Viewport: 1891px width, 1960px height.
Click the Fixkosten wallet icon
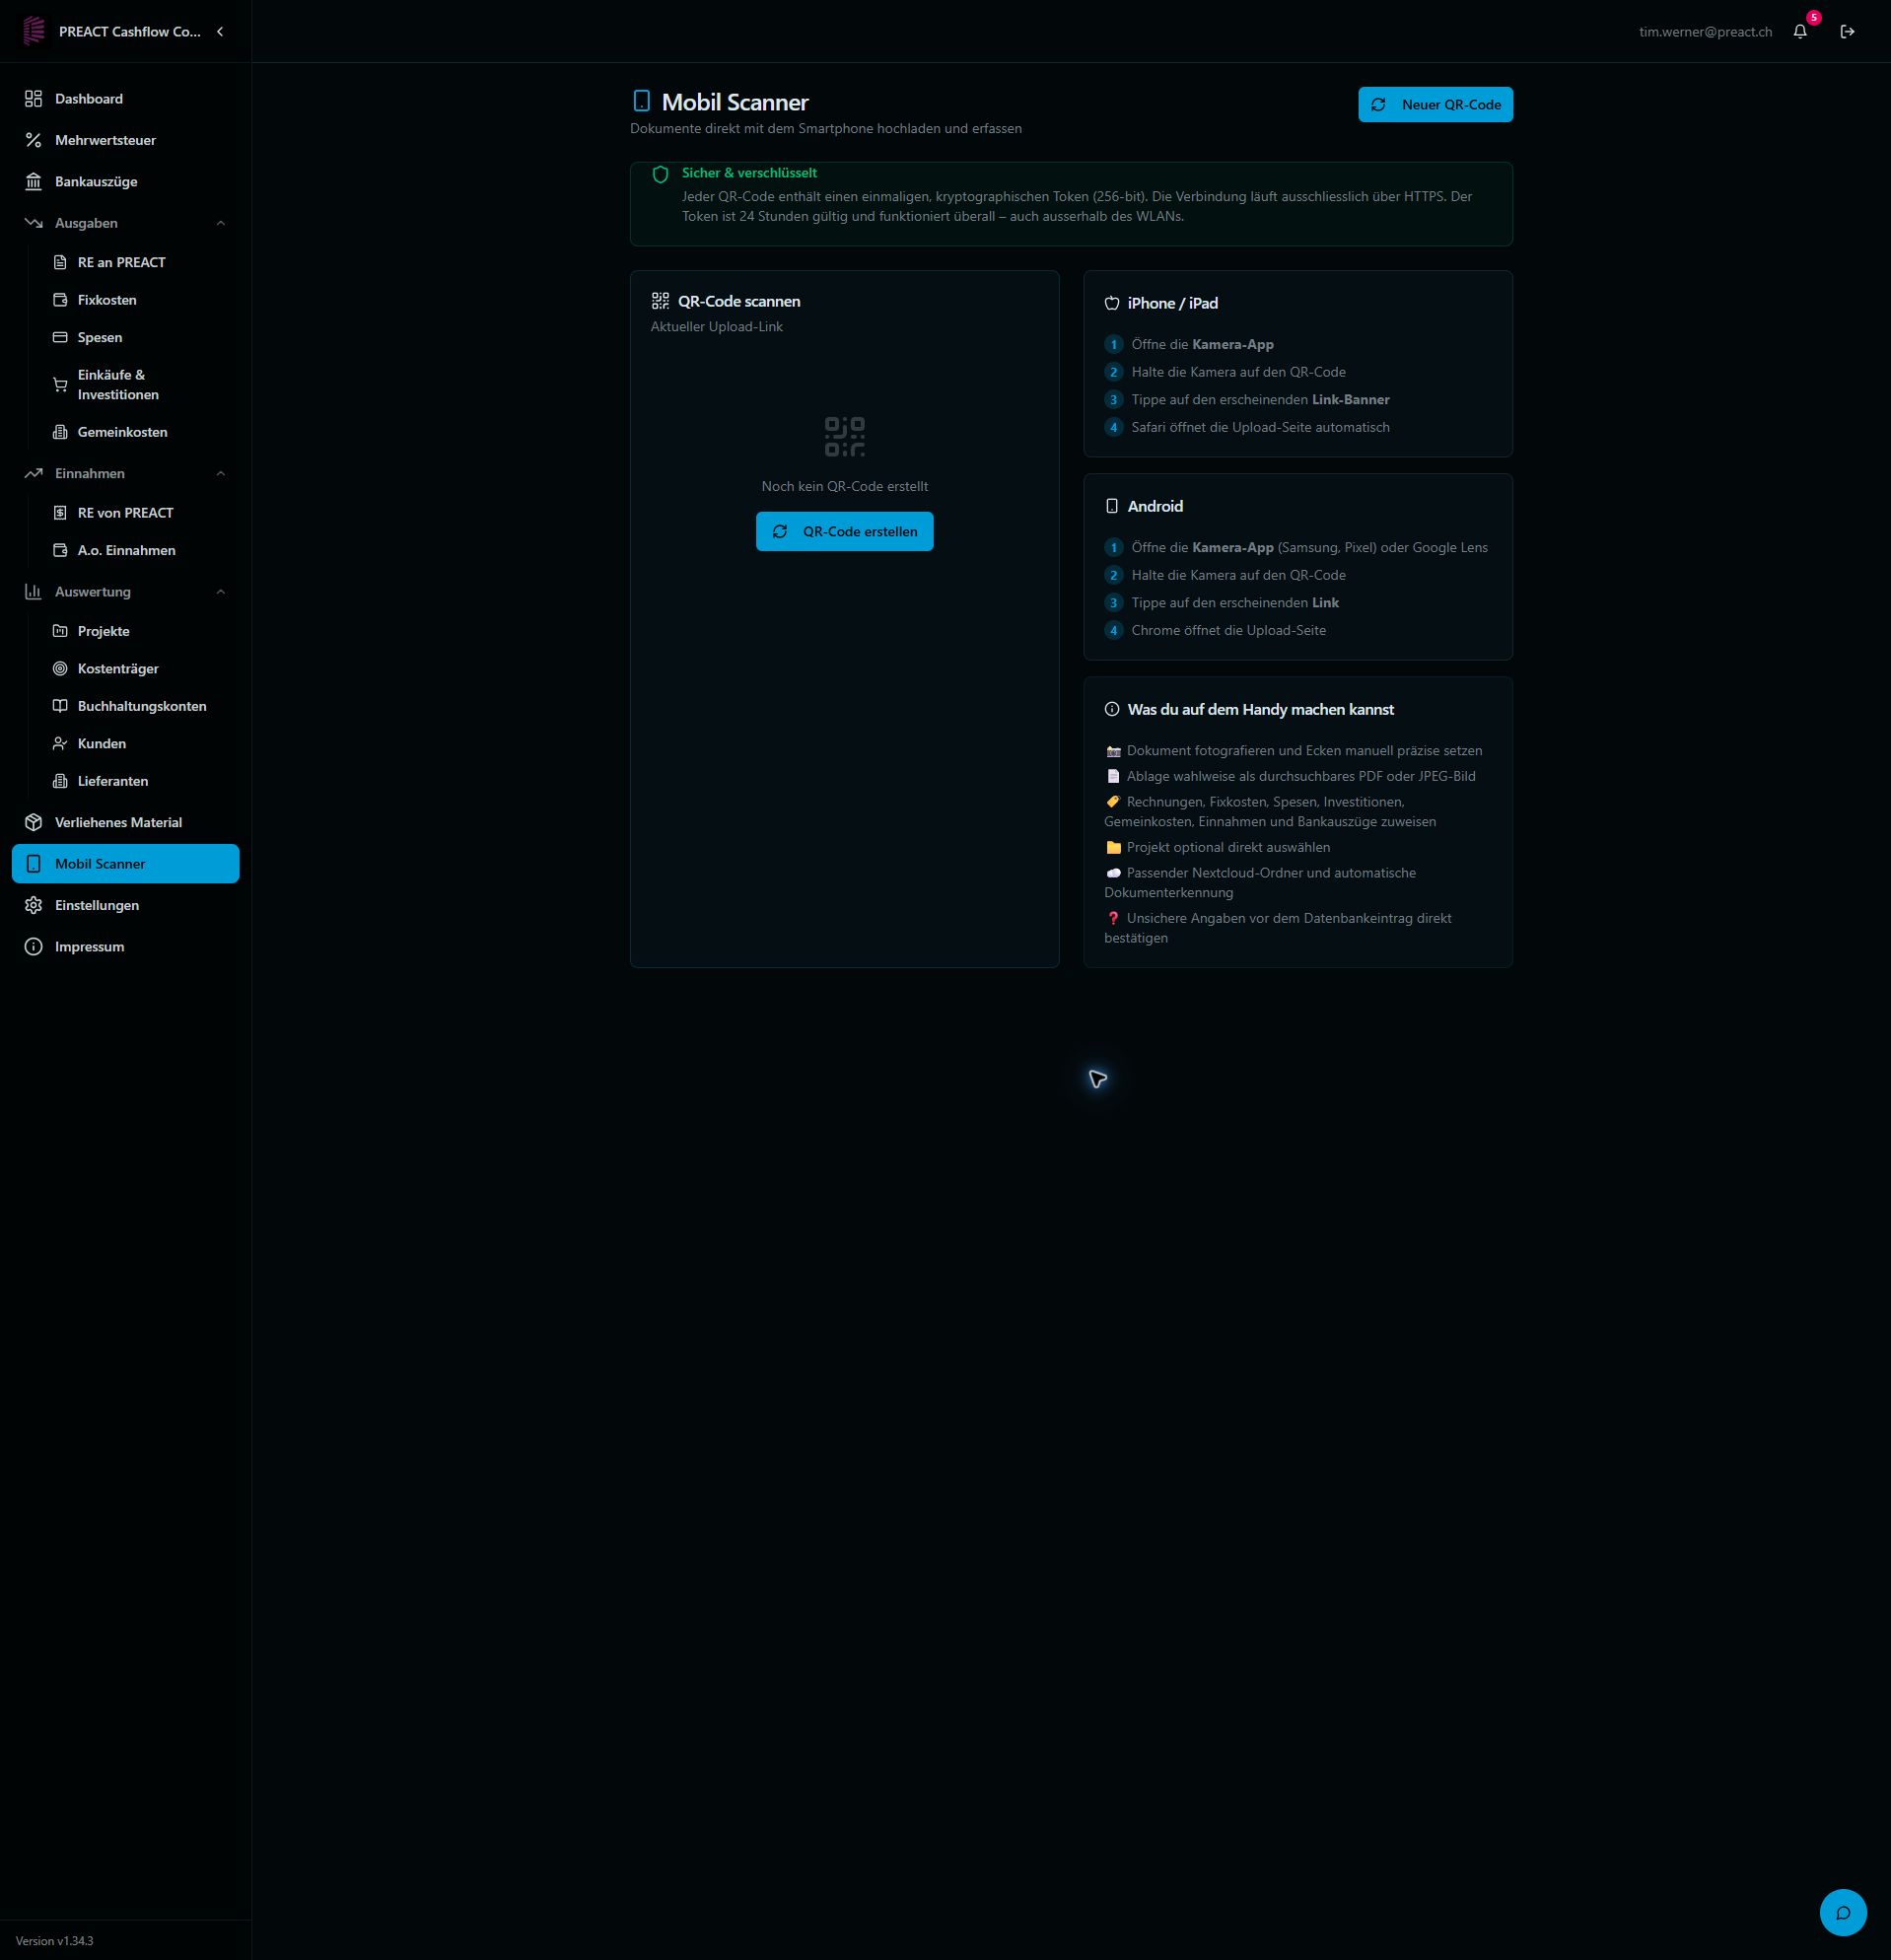(x=60, y=300)
